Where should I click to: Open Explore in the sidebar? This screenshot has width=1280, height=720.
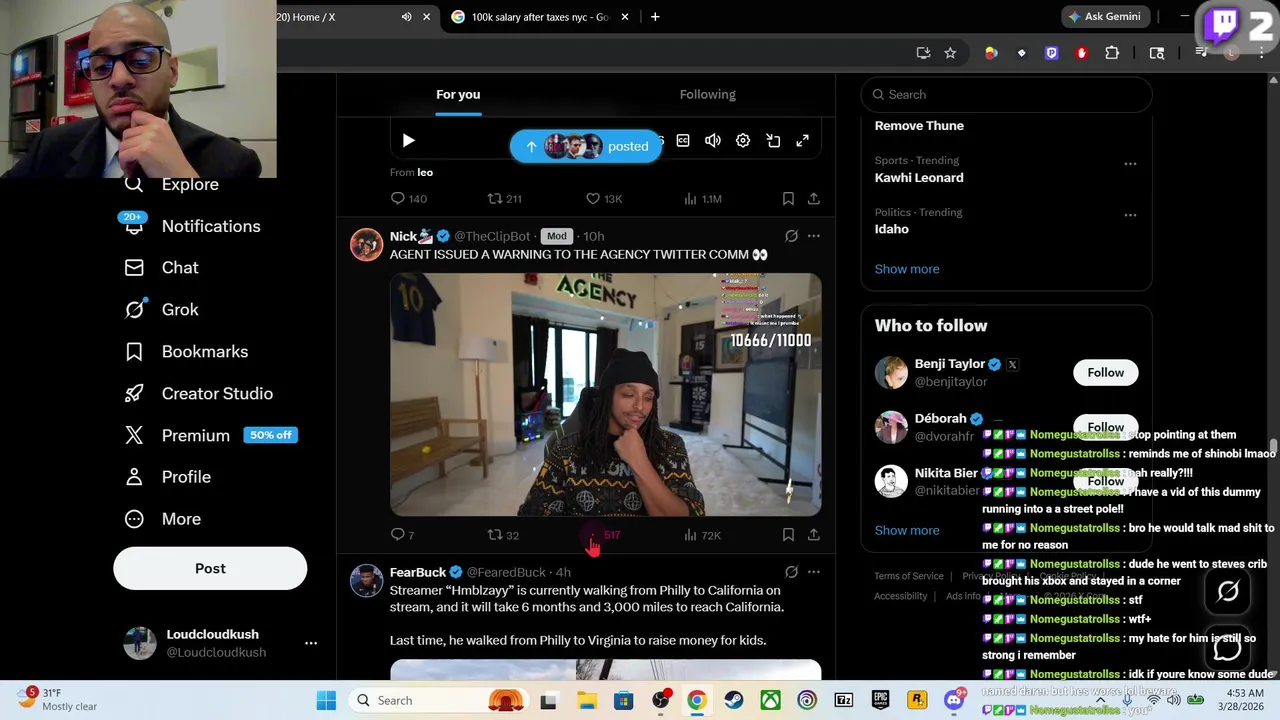pos(171,184)
